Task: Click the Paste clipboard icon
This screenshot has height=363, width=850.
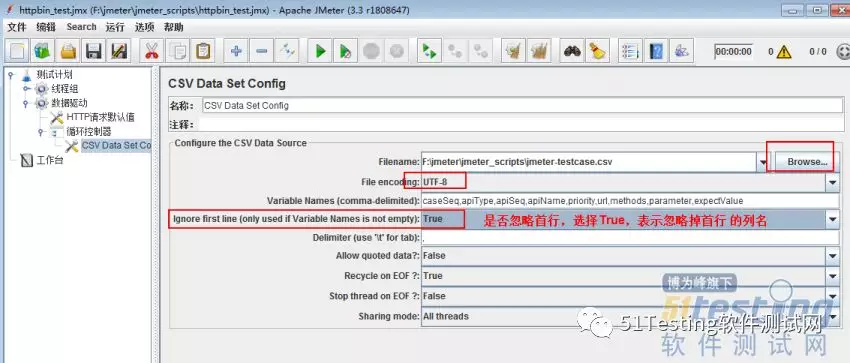Action: (x=203, y=51)
